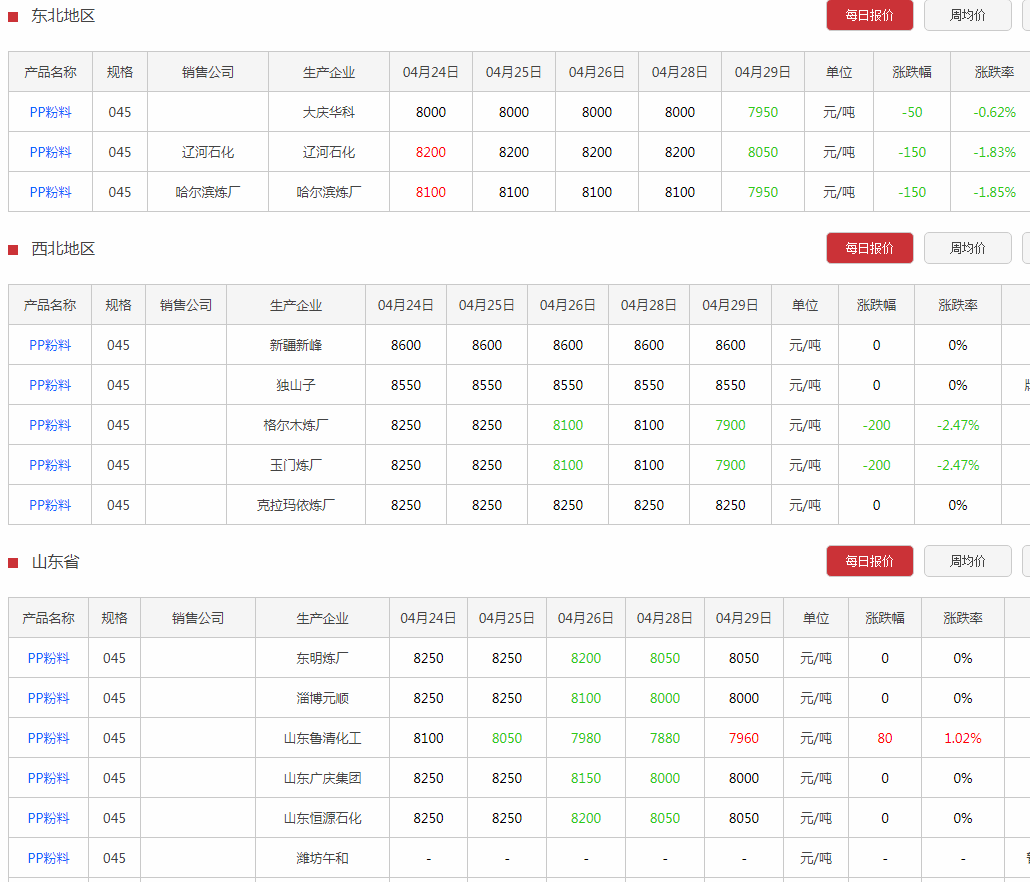Open PP粉料 link in 淄博元顺 row

[x=48, y=699]
